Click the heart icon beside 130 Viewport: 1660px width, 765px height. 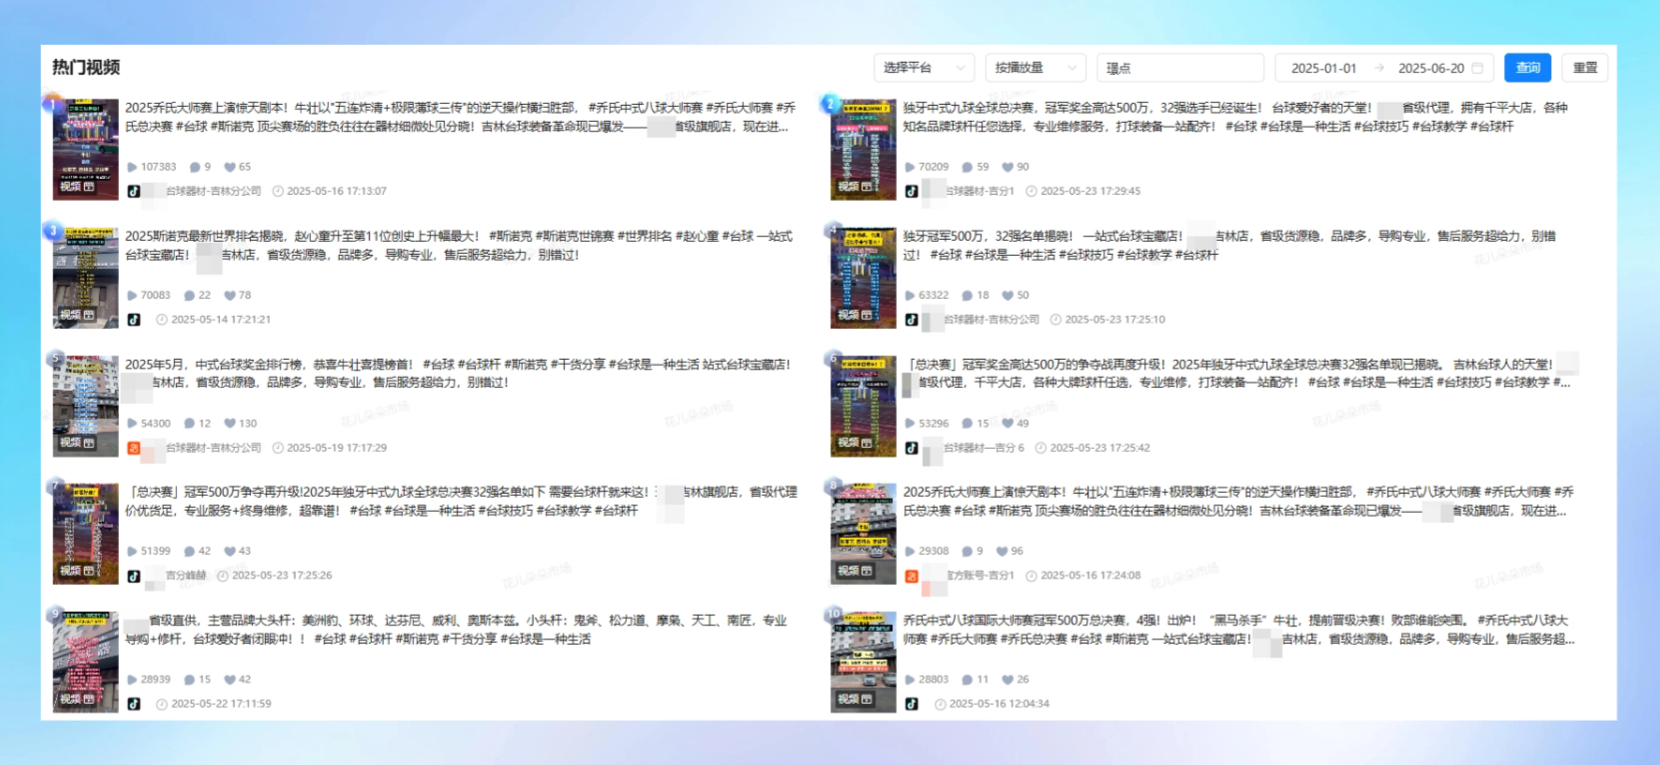pyautogui.click(x=230, y=423)
